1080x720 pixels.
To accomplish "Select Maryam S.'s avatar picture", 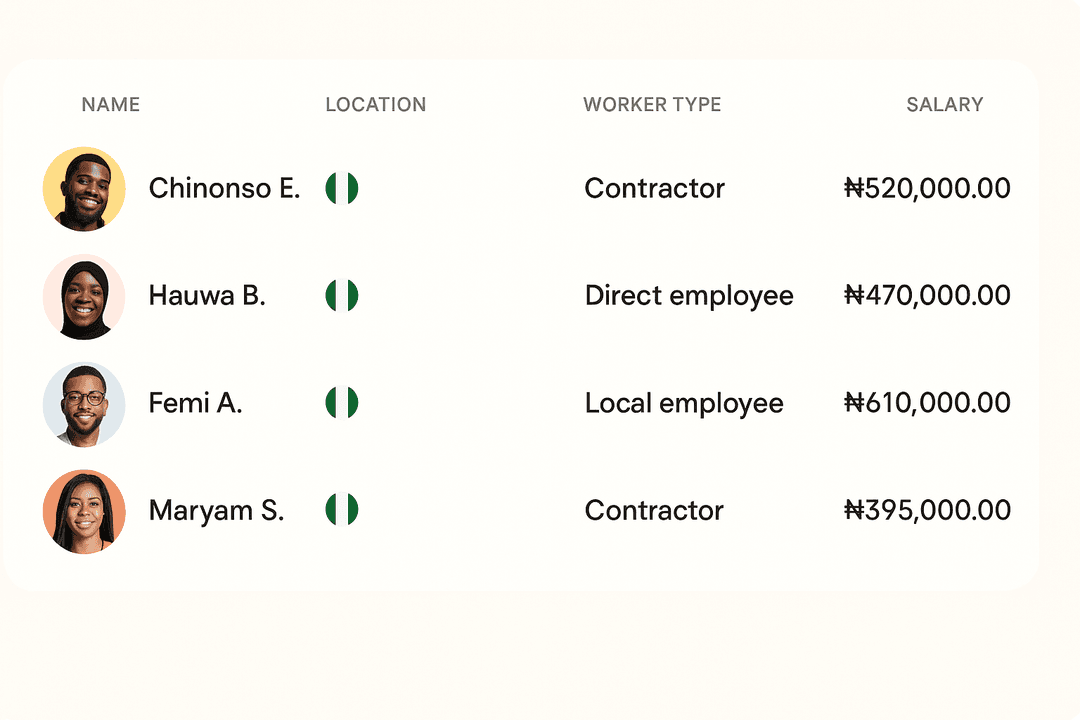I will 84,510.
